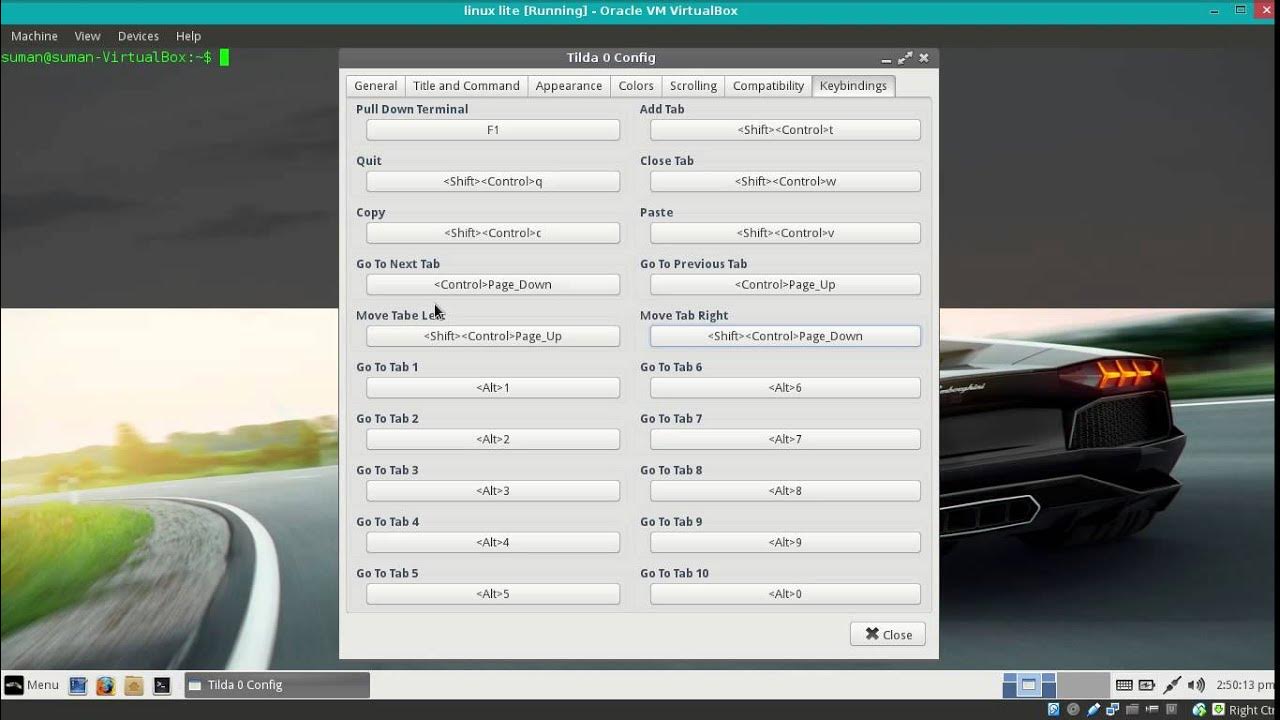Switch to the General tab
1280x720 pixels.
(376, 86)
